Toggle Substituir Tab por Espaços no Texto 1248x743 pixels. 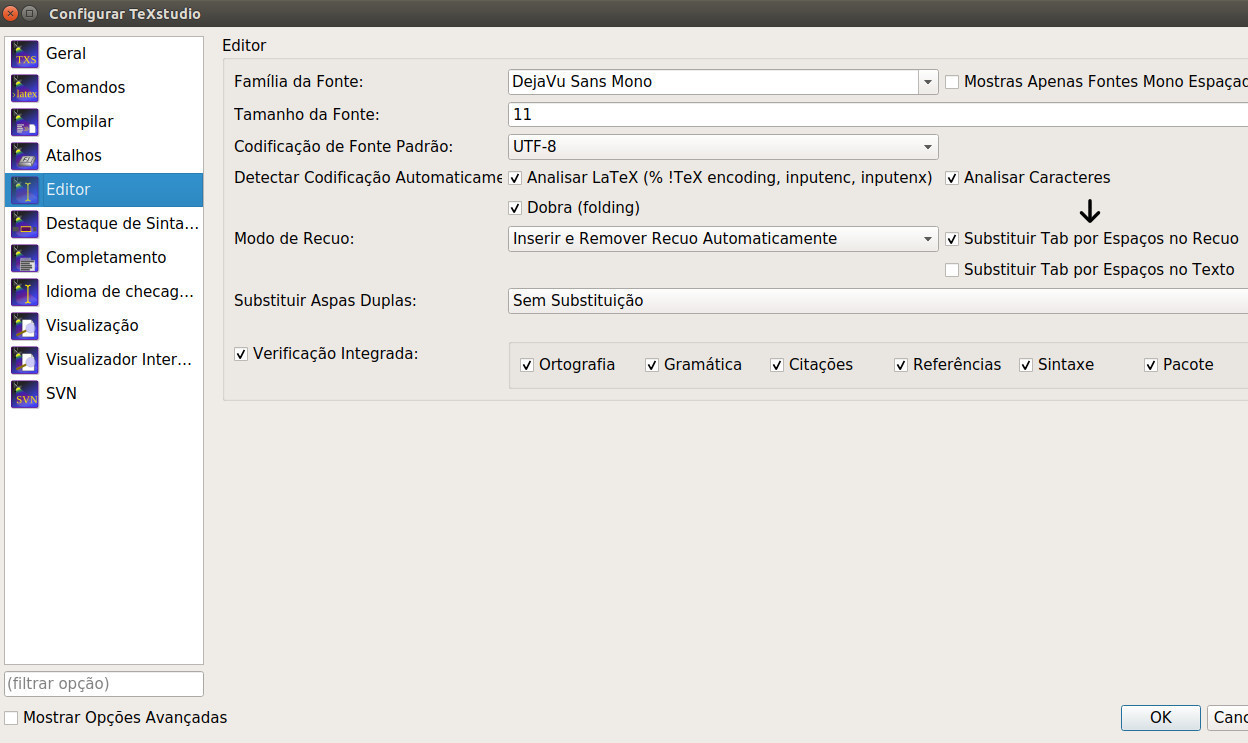pos(952,270)
